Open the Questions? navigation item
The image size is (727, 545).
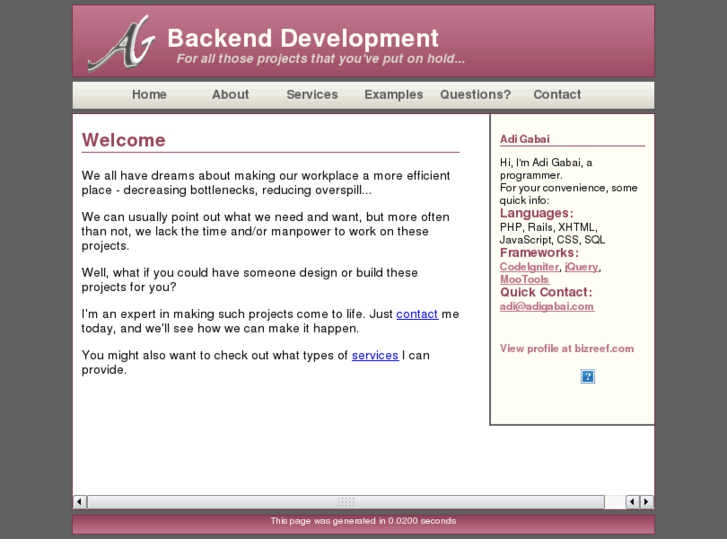tap(475, 95)
